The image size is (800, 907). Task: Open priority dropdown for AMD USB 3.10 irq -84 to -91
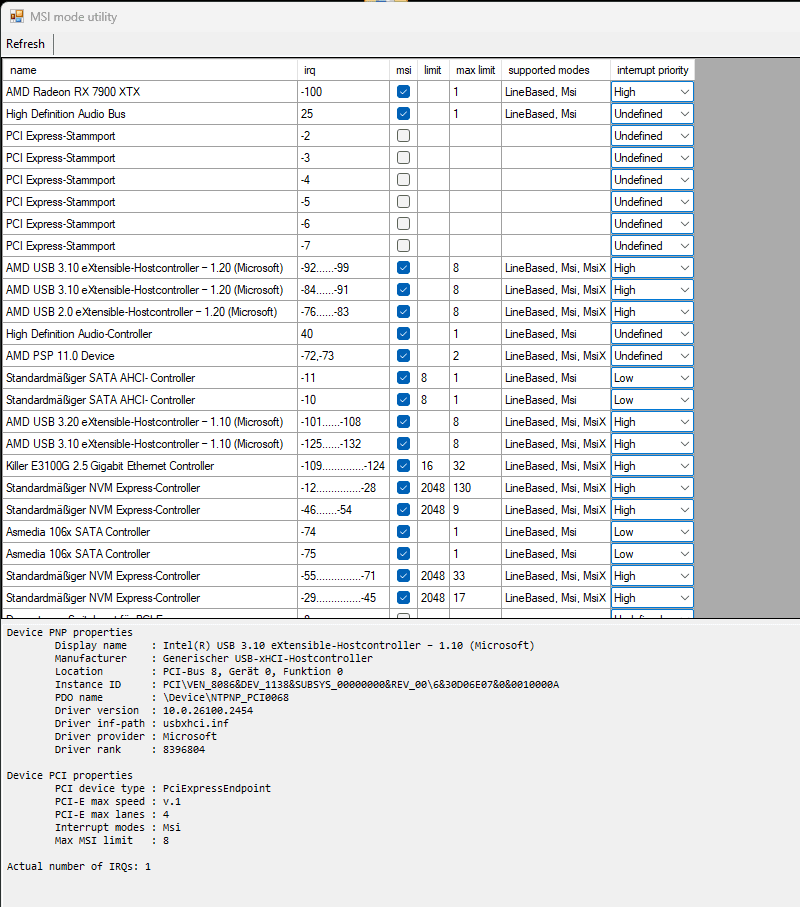pos(652,289)
